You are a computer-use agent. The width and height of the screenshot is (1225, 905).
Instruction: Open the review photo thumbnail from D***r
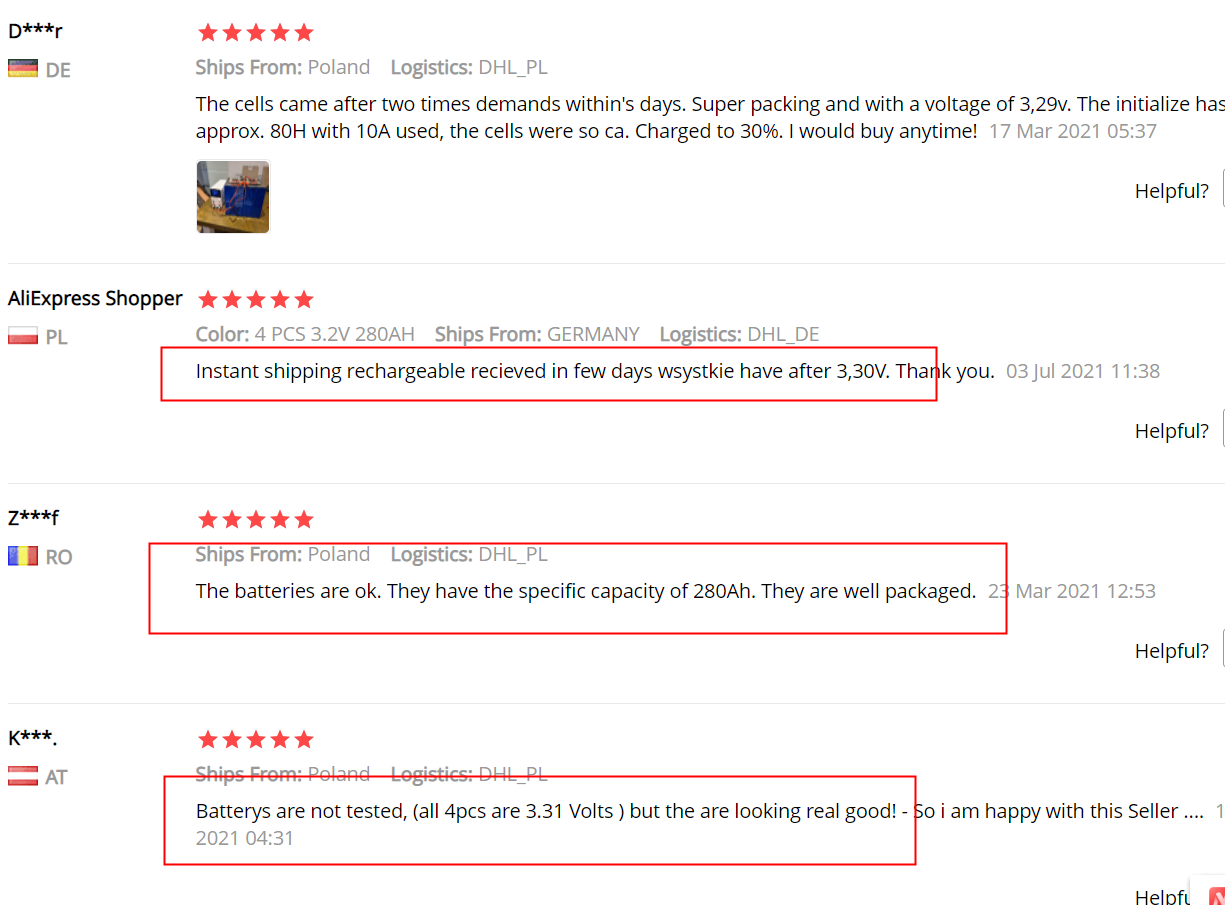pyautogui.click(x=233, y=197)
